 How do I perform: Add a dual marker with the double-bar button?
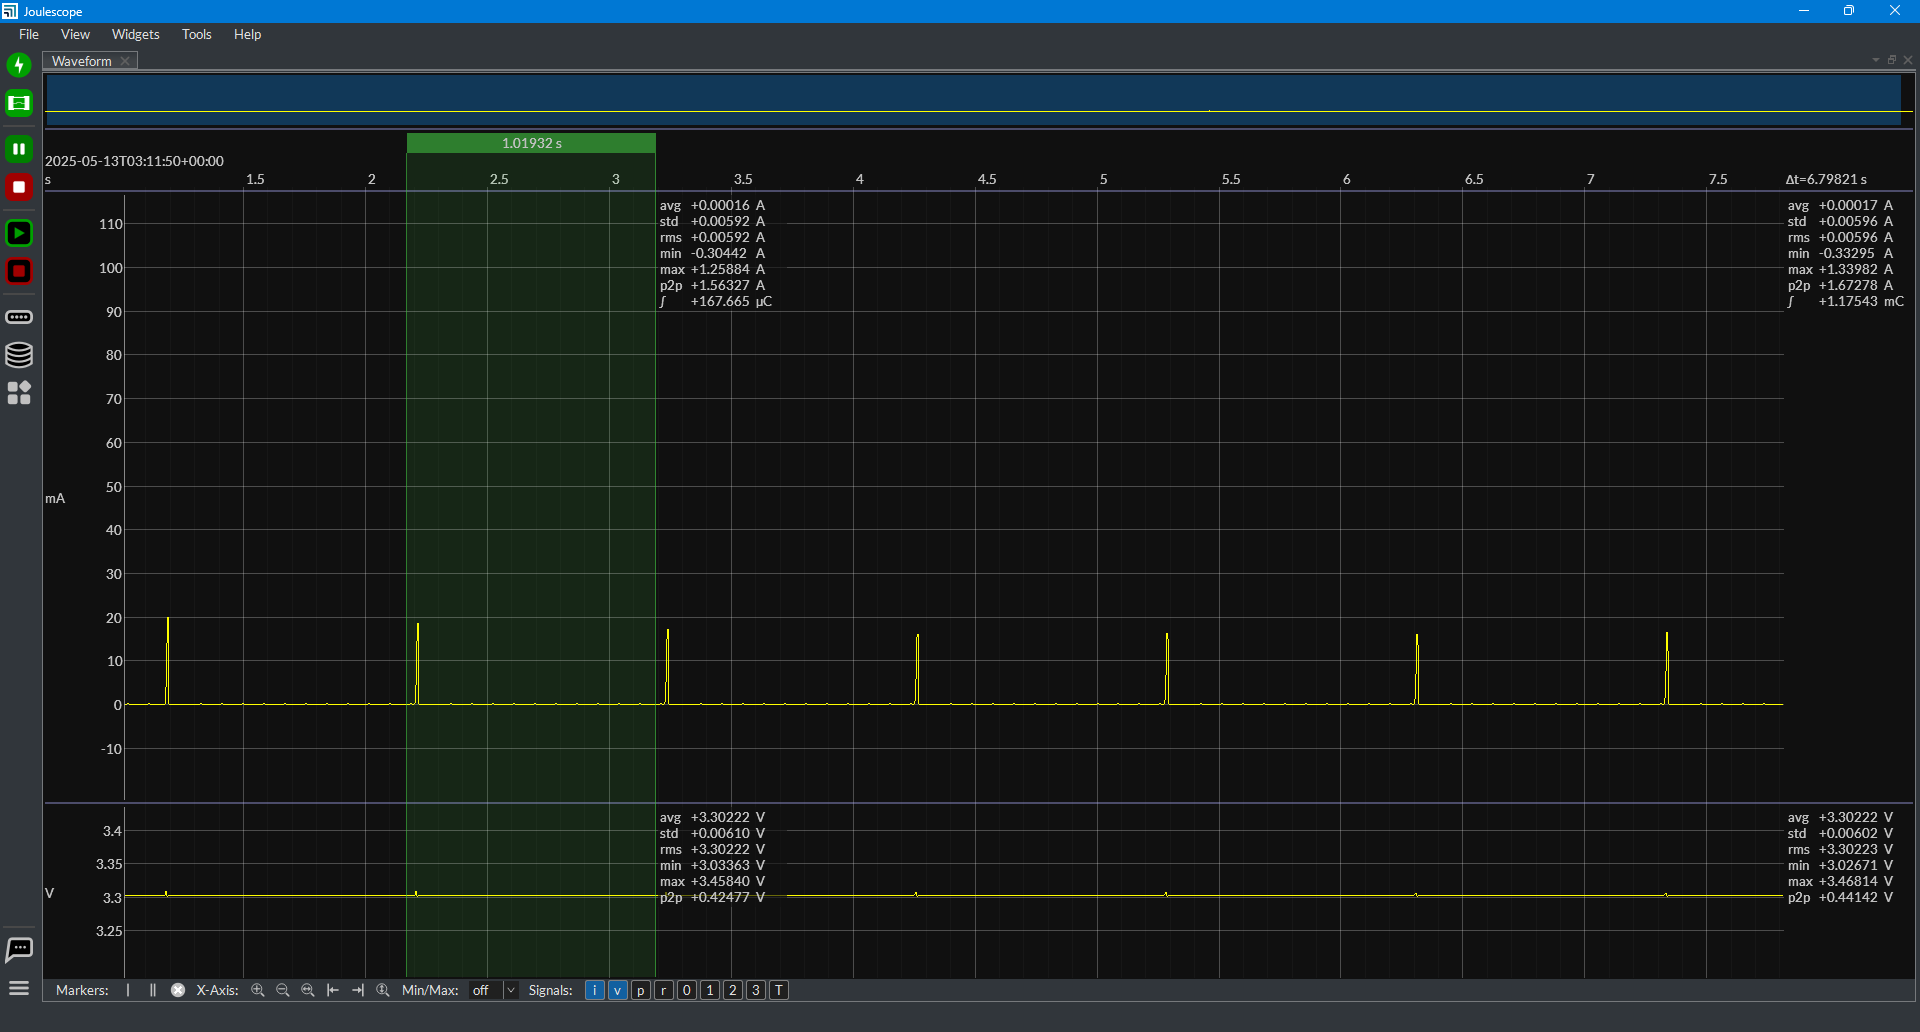pyautogui.click(x=153, y=990)
